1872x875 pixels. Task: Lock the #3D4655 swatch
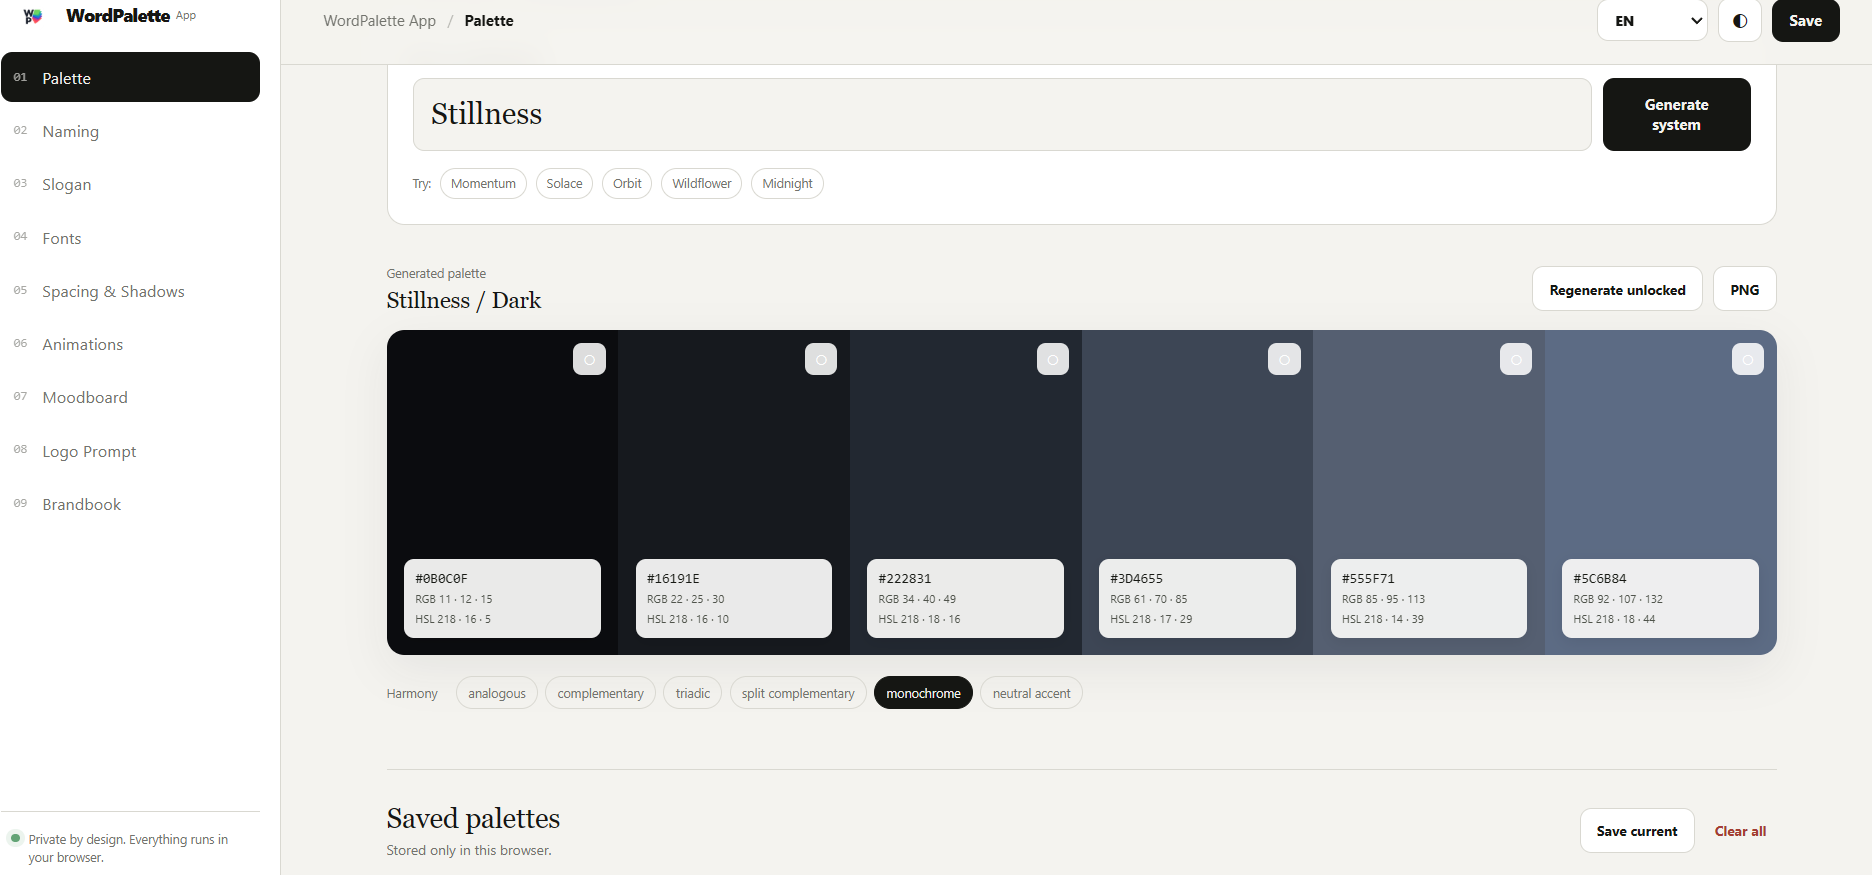point(1284,359)
